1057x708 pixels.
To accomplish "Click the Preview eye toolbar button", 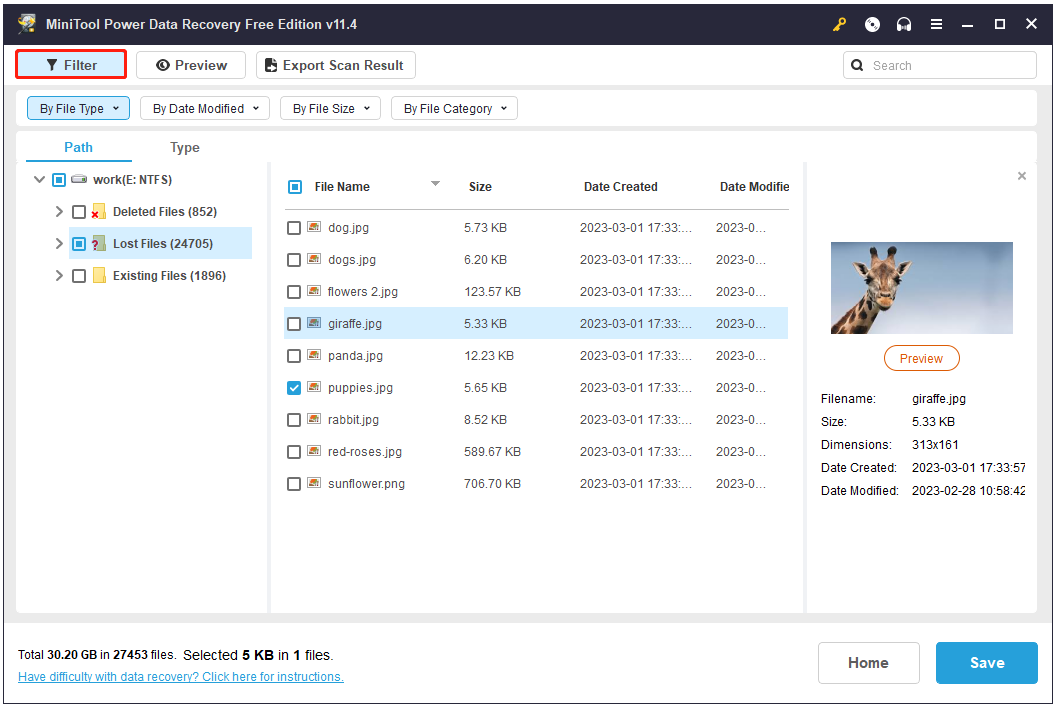I will tap(191, 65).
